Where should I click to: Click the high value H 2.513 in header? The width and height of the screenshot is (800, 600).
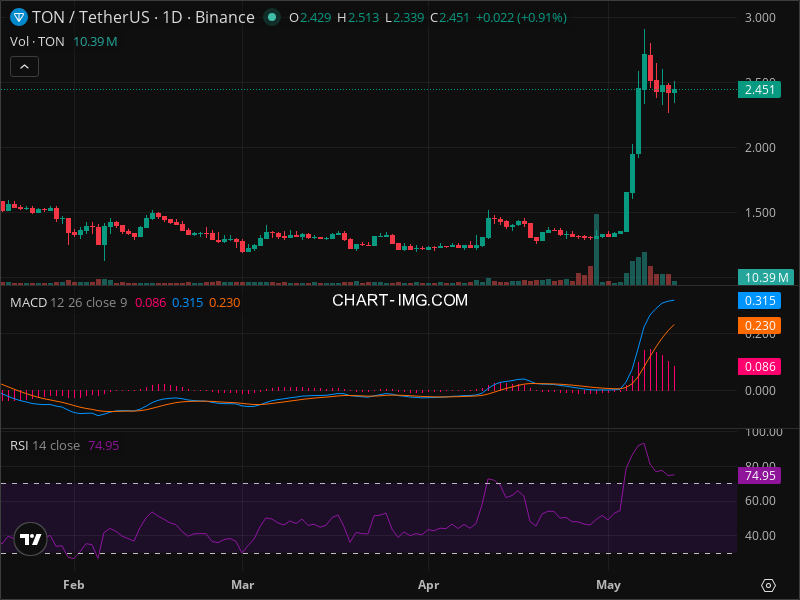pyautogui.click(x=358, y=18)
